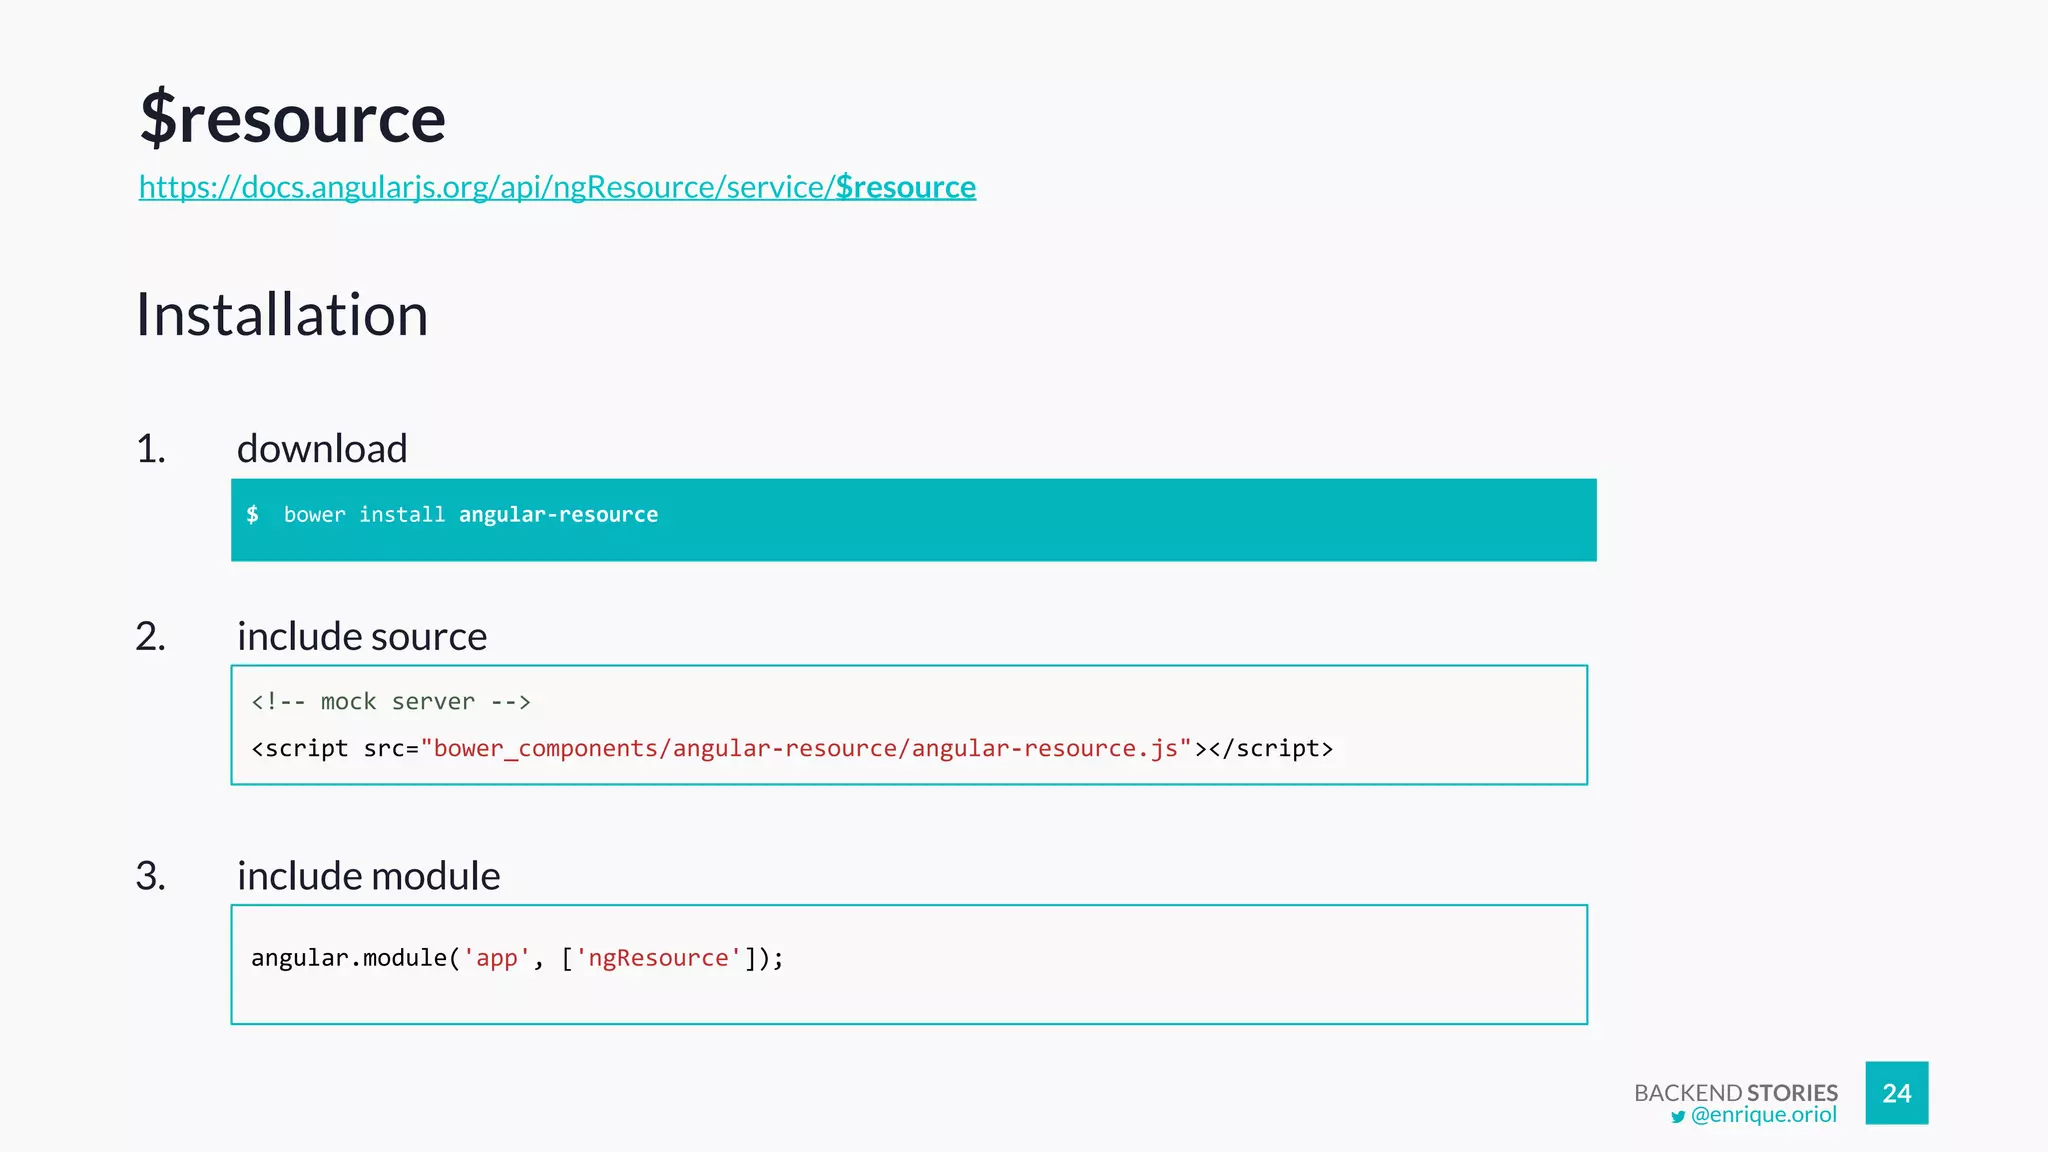Click the 'include source' step label

362,636
